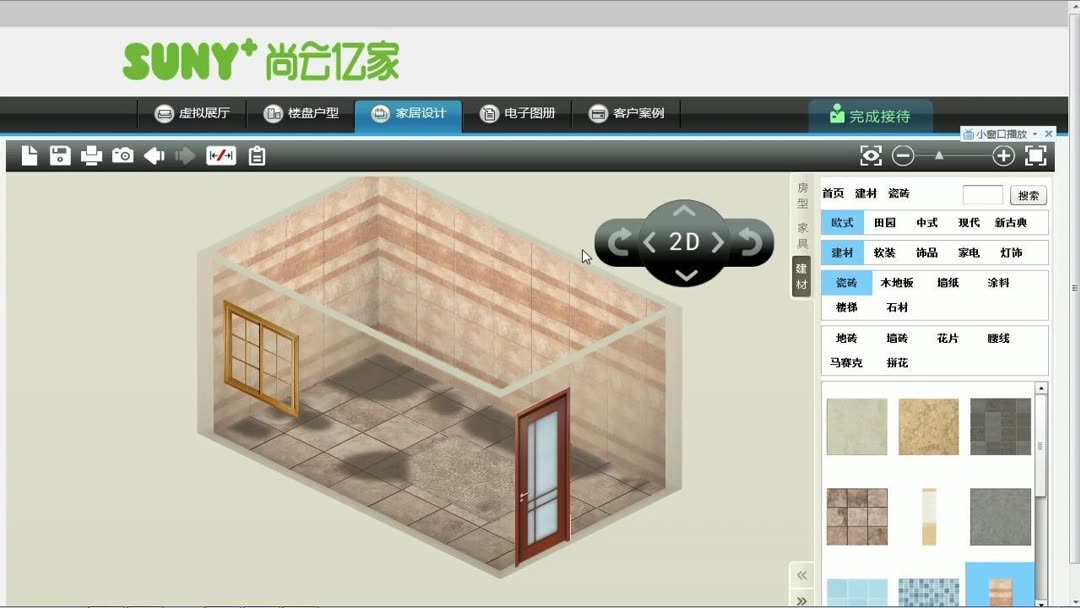
Task: Enter fullscreen view with the frame icon
Action: point(1036,156)
